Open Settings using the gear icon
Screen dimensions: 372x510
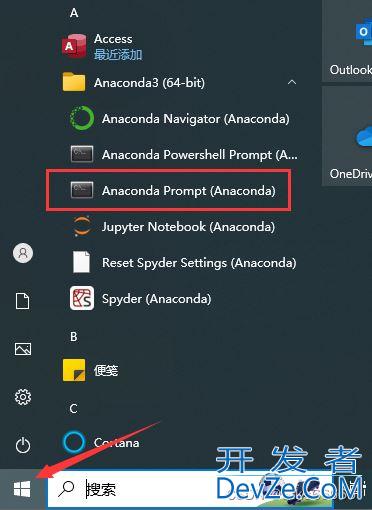23,397
